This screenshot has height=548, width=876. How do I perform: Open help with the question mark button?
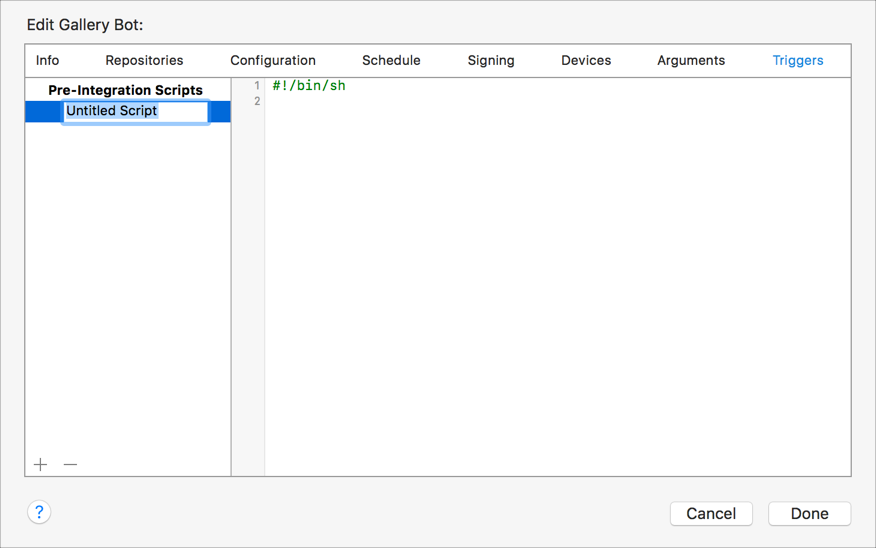pos(39,512)
